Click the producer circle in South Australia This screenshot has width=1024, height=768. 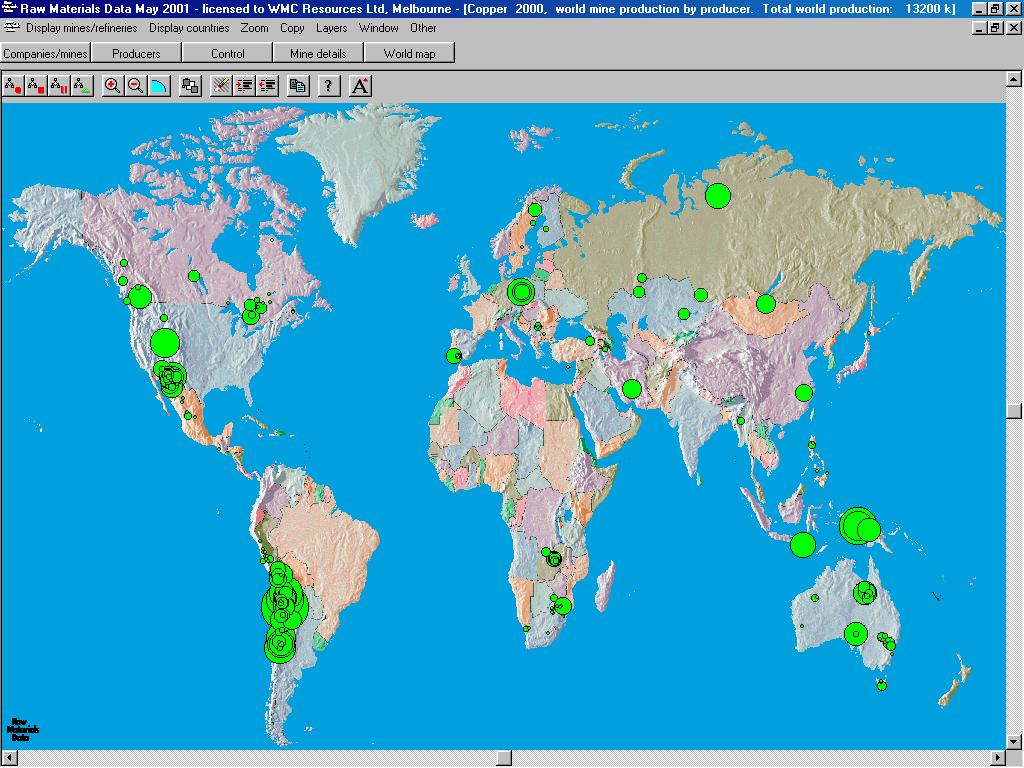pyautogui.click(x=856, y=633)
